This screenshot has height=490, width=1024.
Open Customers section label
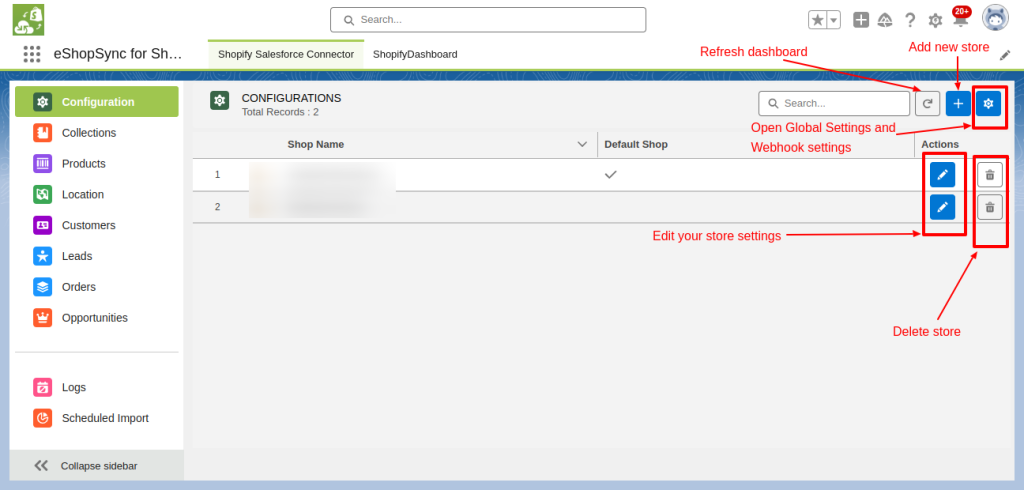pyautogui.click(x=89, y=225)
